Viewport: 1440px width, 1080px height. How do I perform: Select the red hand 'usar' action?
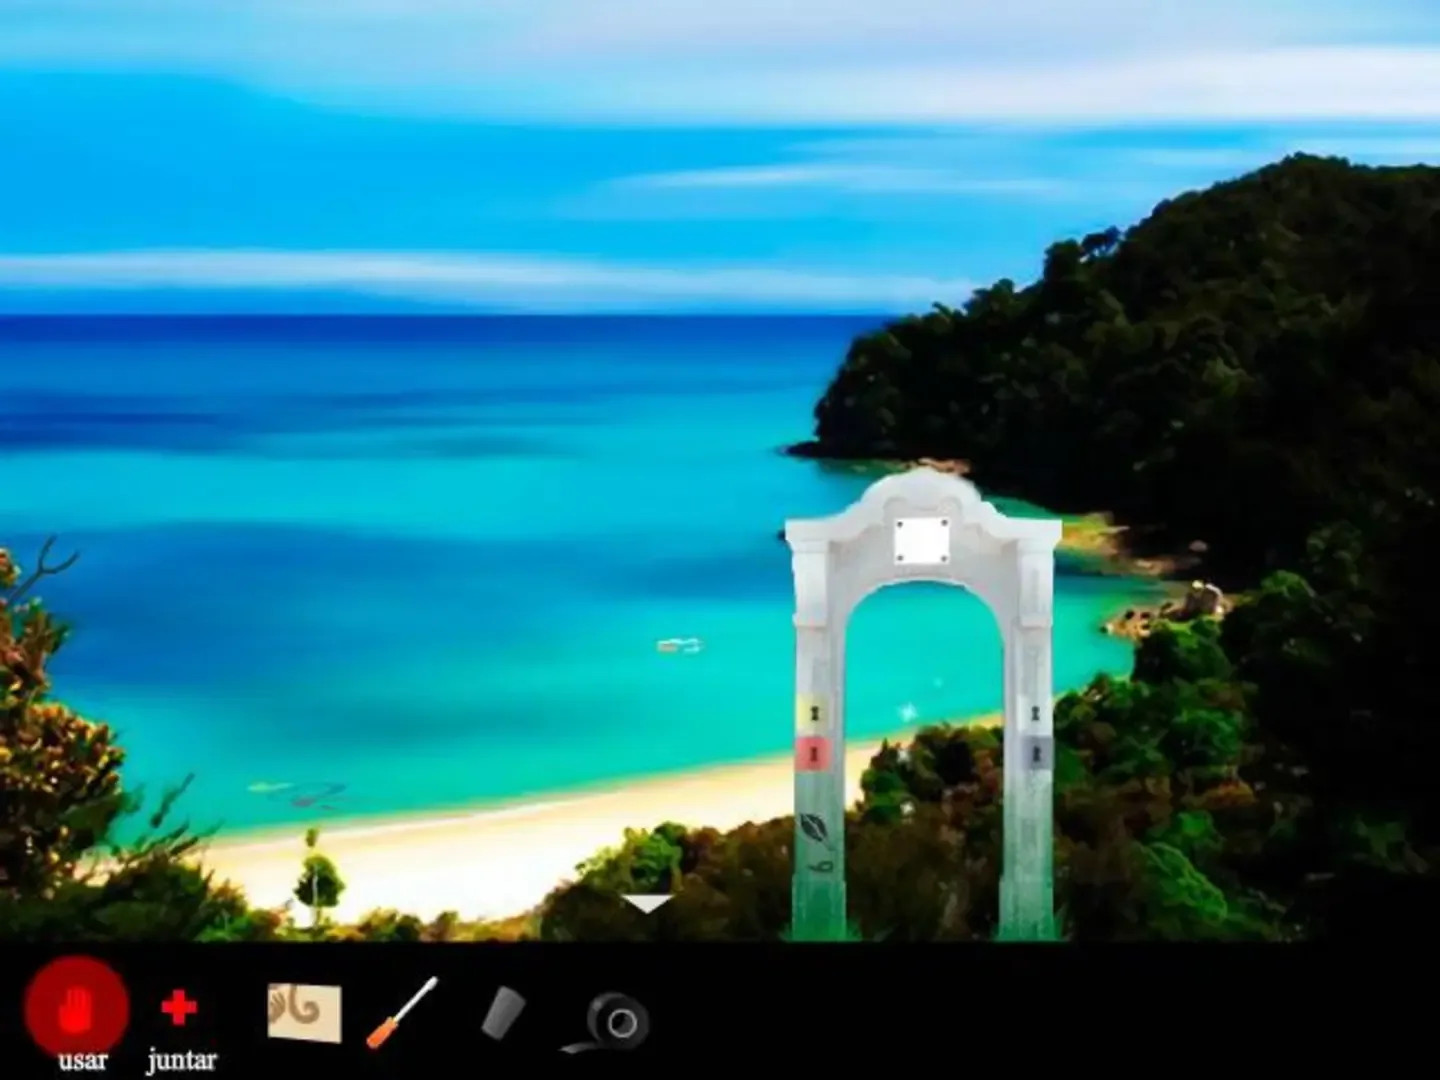(x=77, y=1007)
